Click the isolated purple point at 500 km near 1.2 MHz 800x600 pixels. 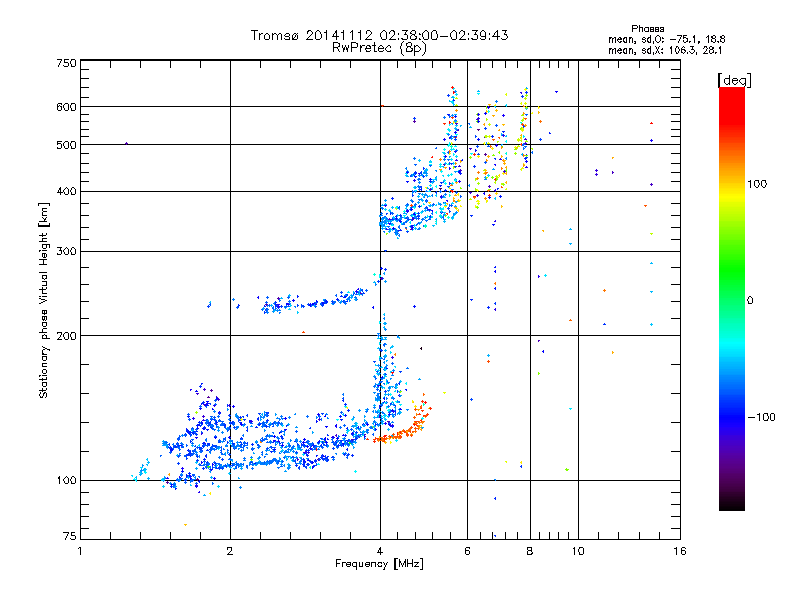pyautogui.click(x=127, y=144)
